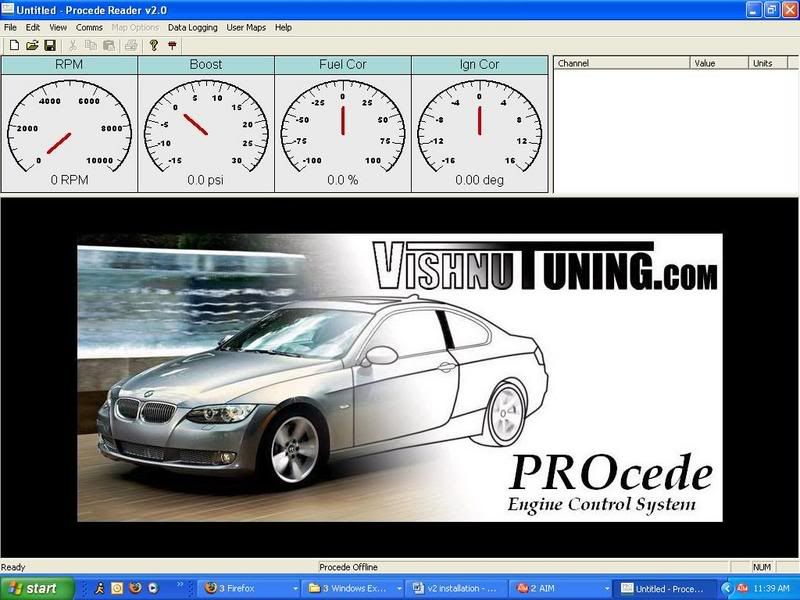The height and width of the screenshot is (600, 800).
Task: Sort by the Value column header
Action: pos(719,63)
